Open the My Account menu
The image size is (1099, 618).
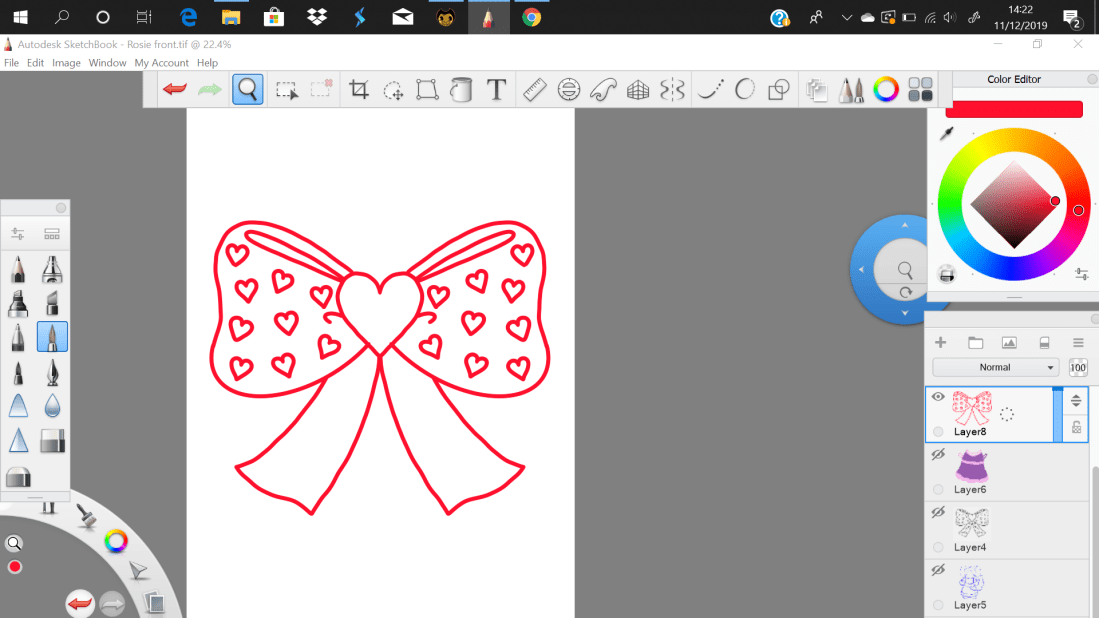click(x=162, y=63)
